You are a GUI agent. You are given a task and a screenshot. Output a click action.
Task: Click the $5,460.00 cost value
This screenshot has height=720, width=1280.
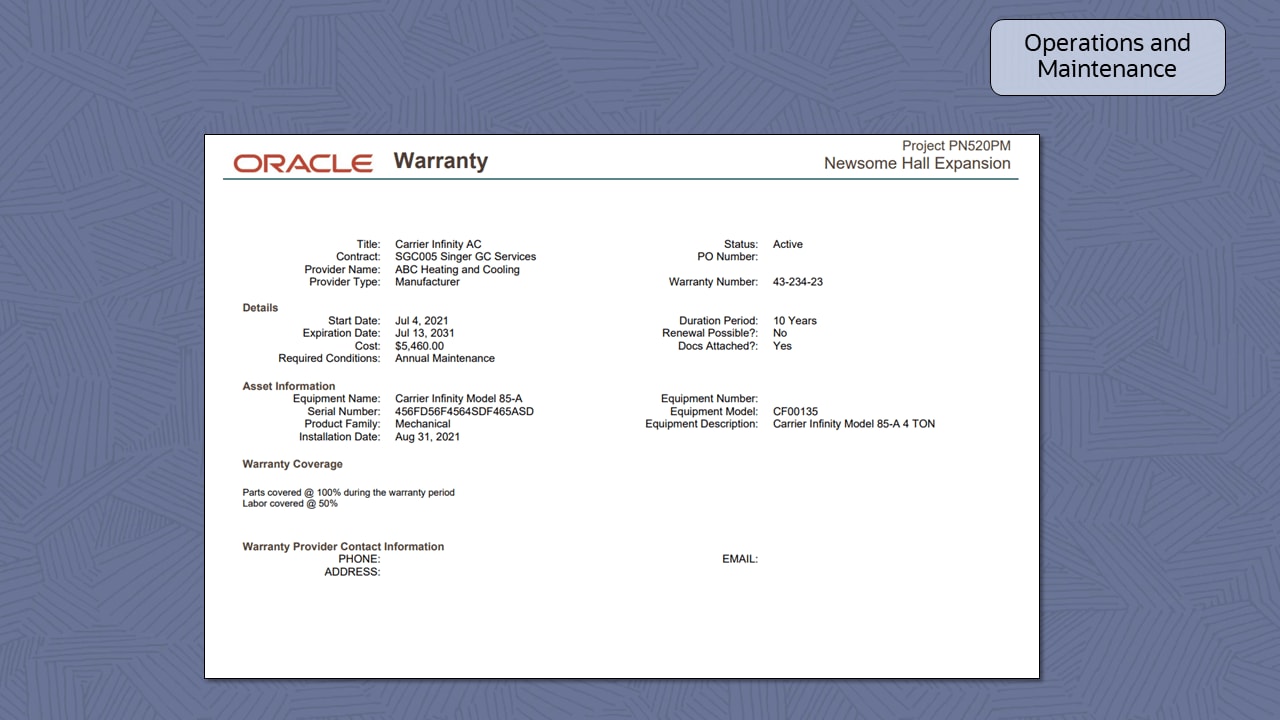pyautogui.click(x=419, y=345)
